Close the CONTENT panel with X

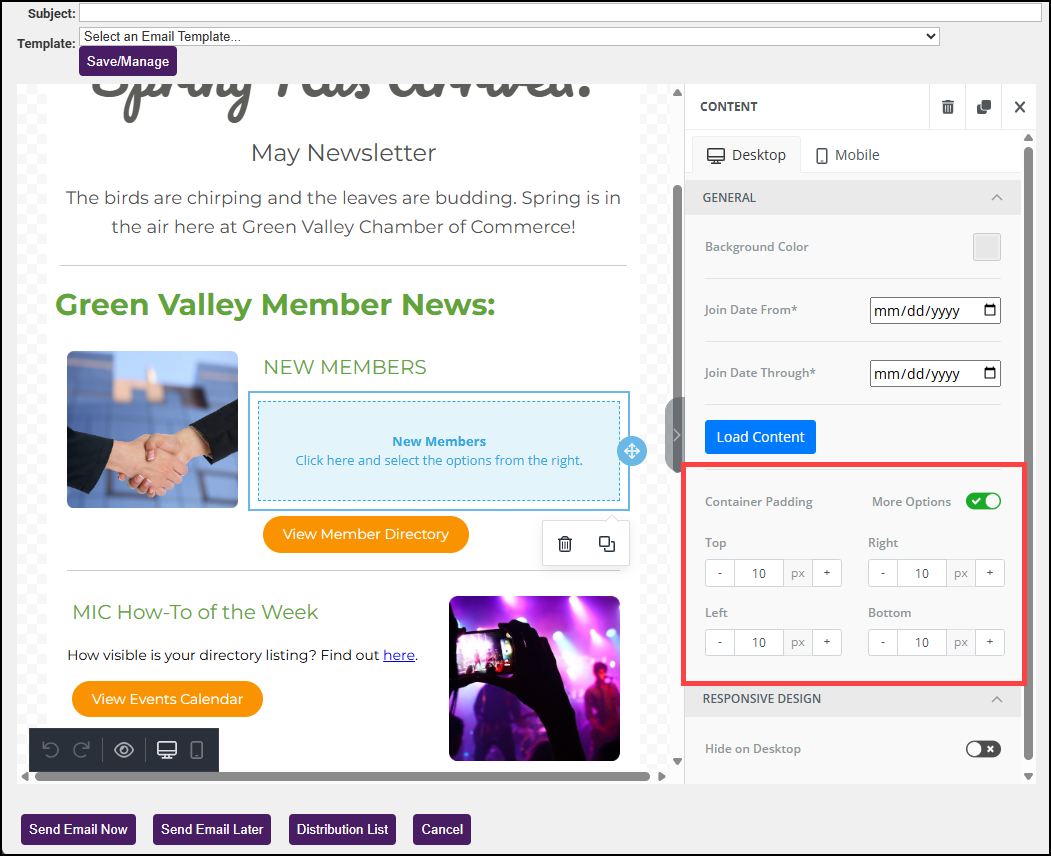click(x=1019, y=107)
